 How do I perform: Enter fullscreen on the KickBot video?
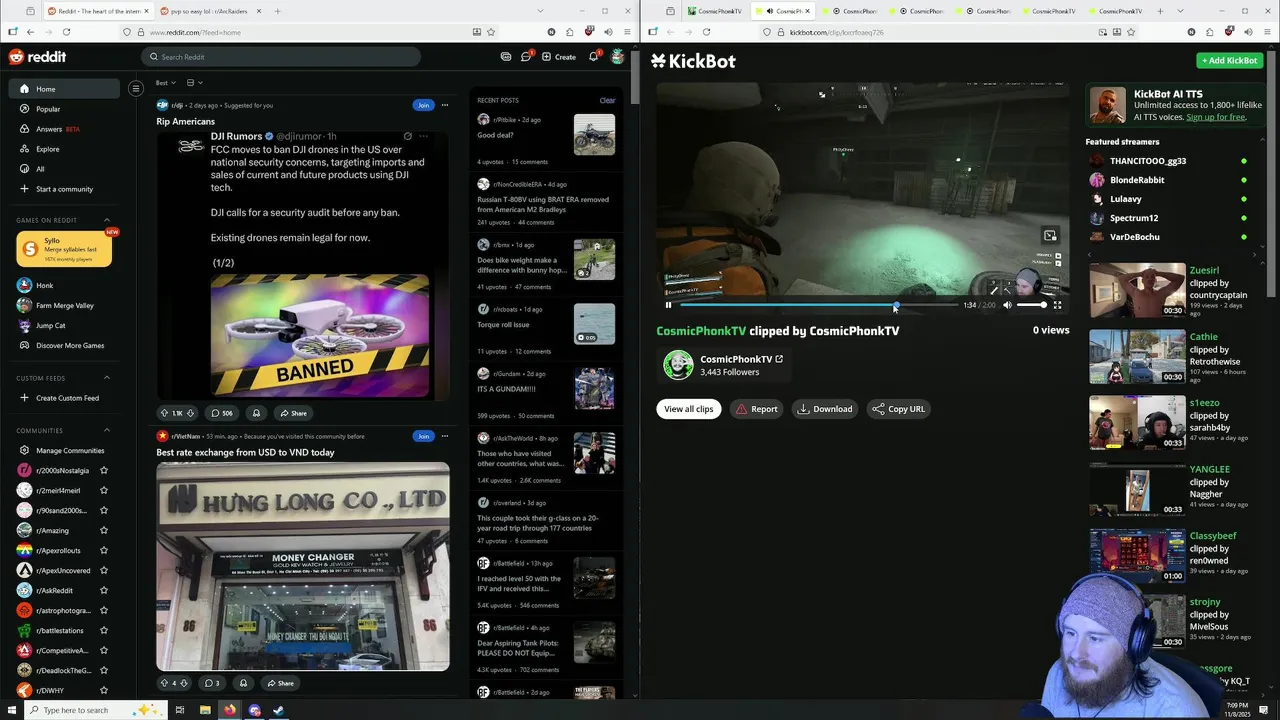pos(1057,305)
